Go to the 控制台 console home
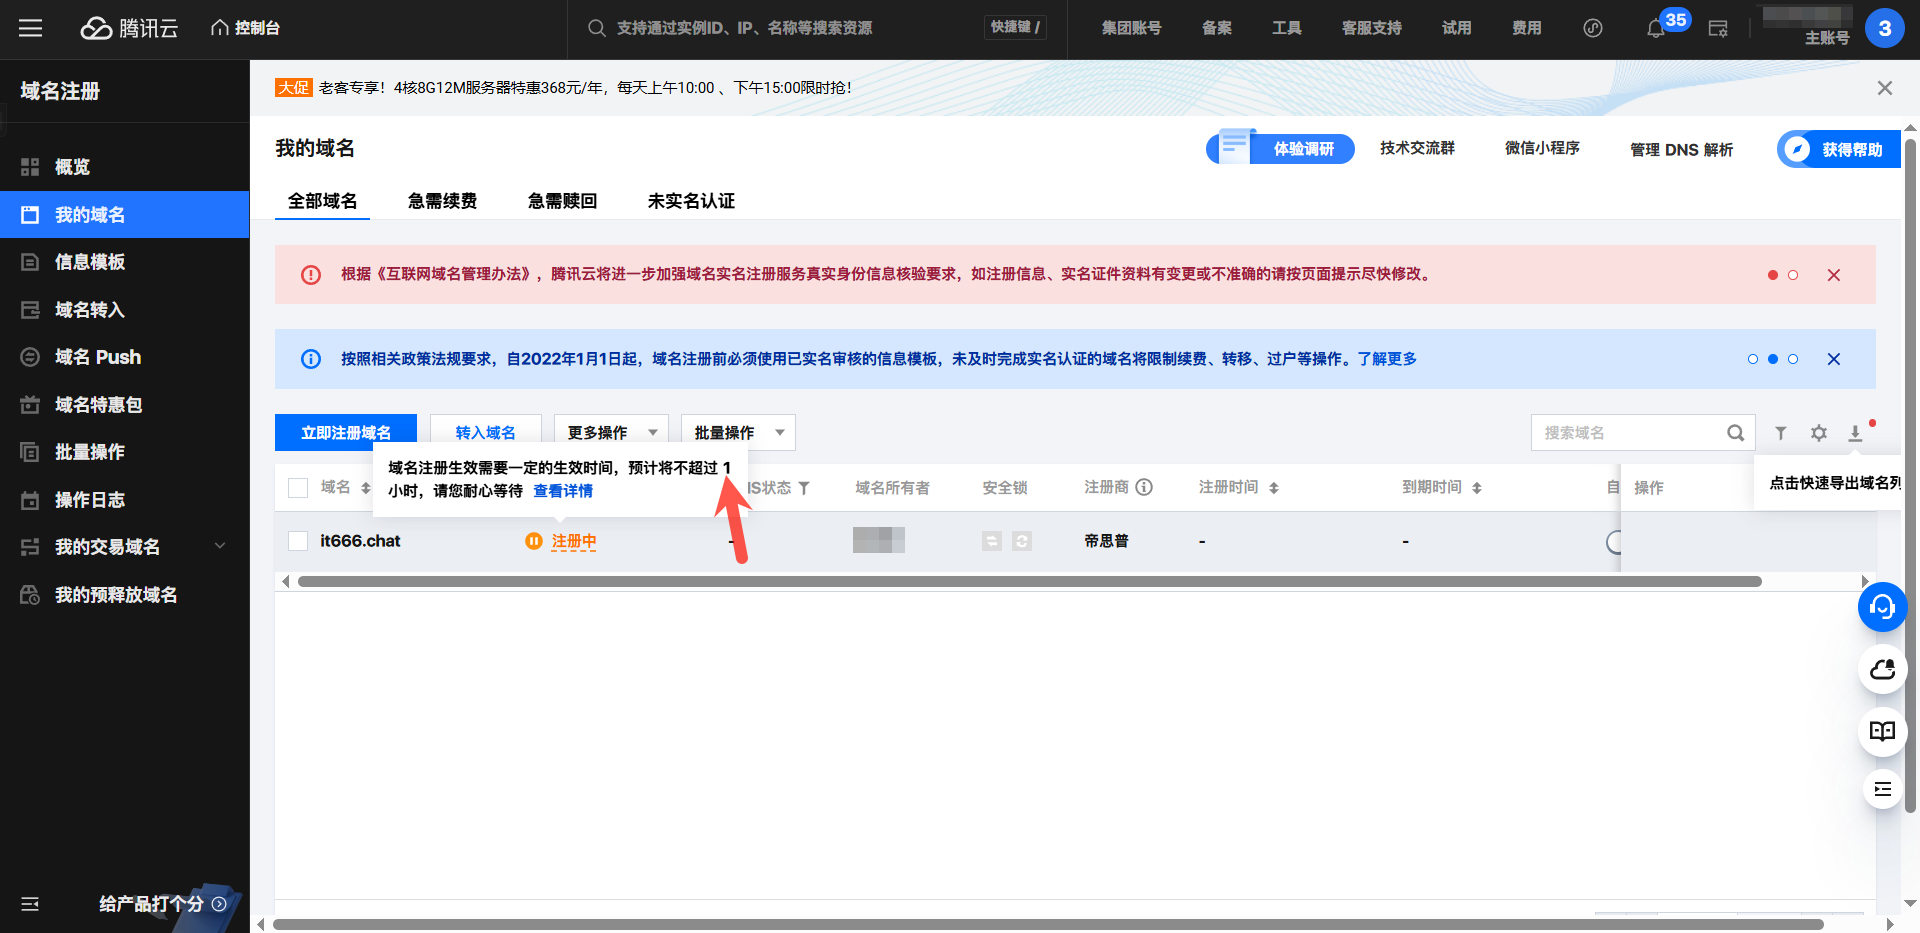 (246, 28)
